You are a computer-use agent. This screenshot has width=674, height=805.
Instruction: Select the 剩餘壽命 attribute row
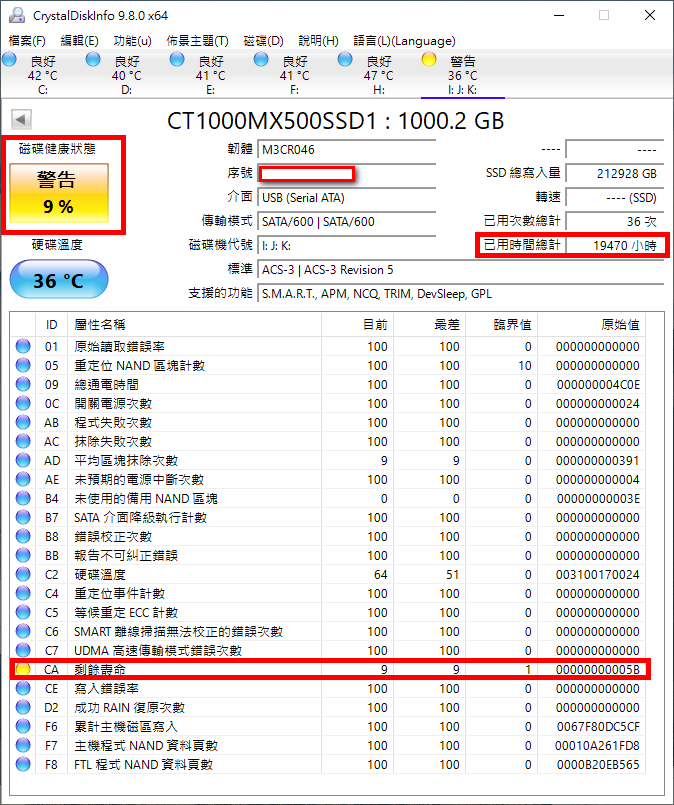click(328, 669)
